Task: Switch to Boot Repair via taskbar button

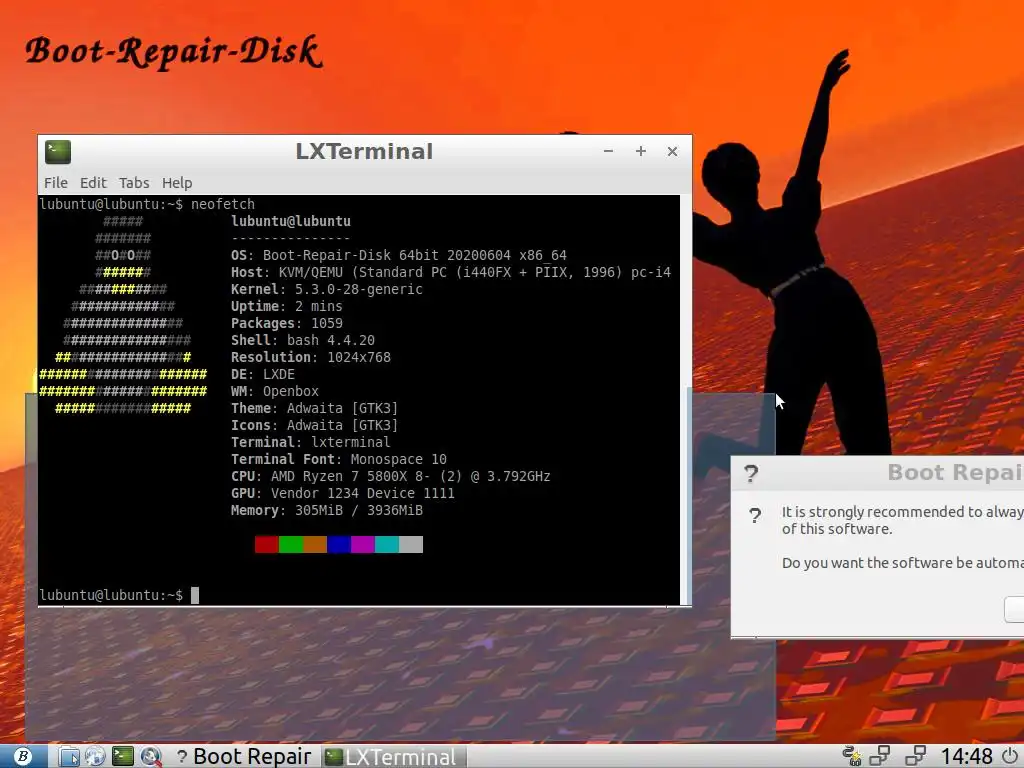Action: coord(245,756)
